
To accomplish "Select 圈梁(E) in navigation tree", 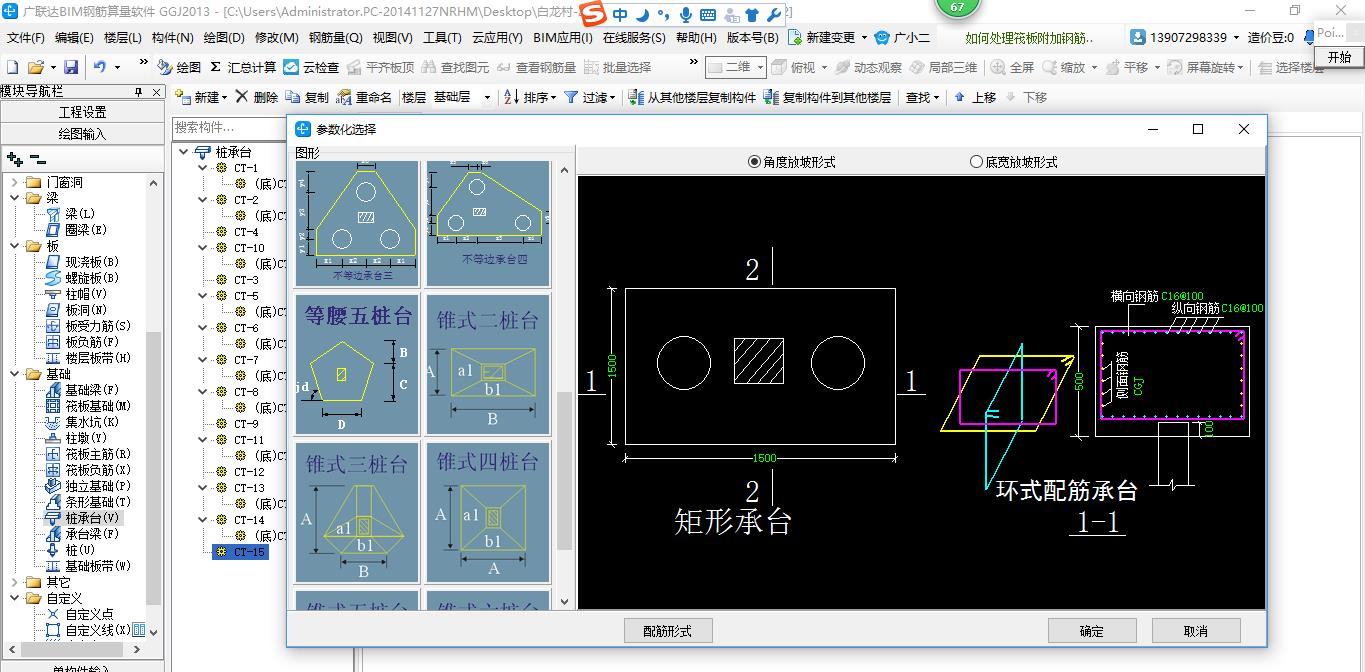I will [x=86, y=230].
